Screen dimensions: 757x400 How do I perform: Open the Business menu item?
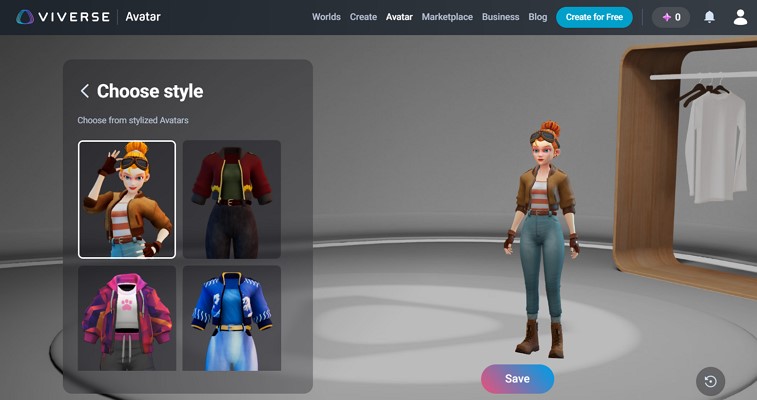pyautogui.click(x=501, y=17)
